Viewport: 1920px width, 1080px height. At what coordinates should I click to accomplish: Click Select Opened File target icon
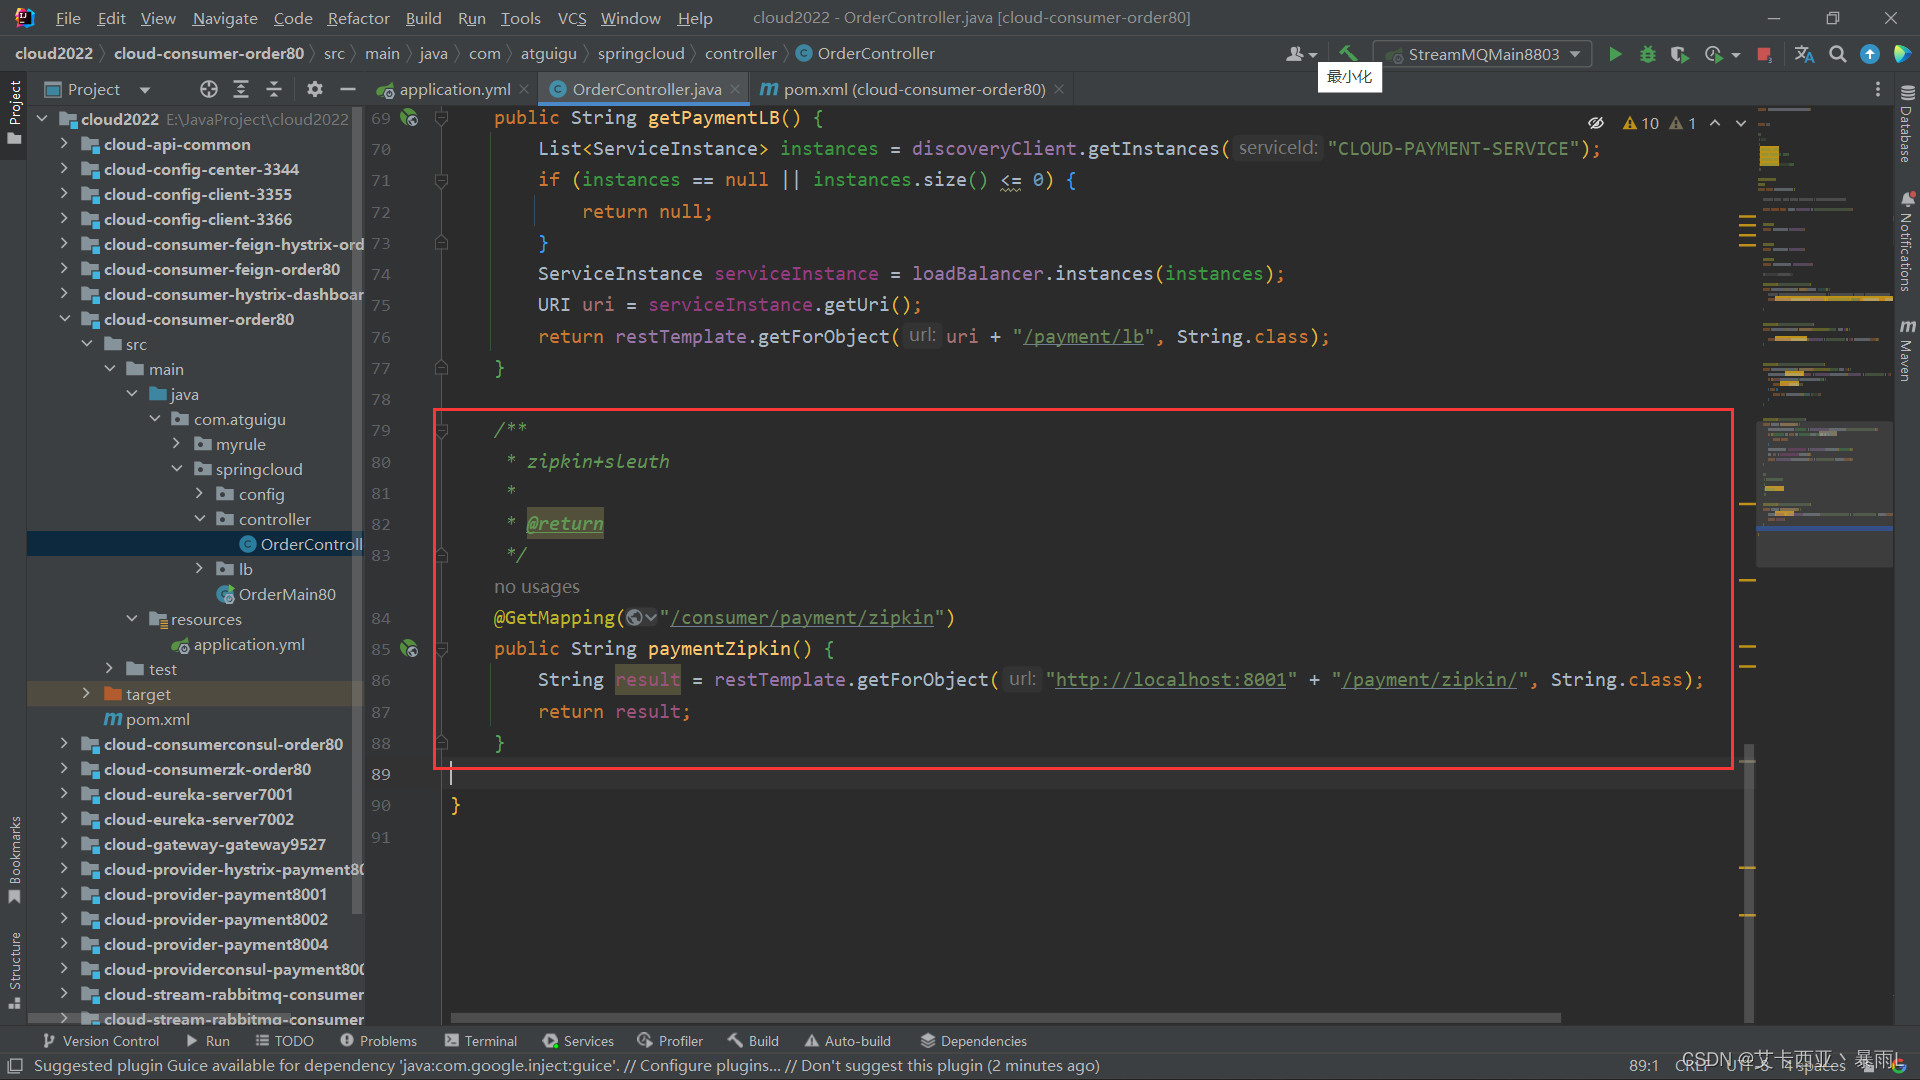[208, 89]
